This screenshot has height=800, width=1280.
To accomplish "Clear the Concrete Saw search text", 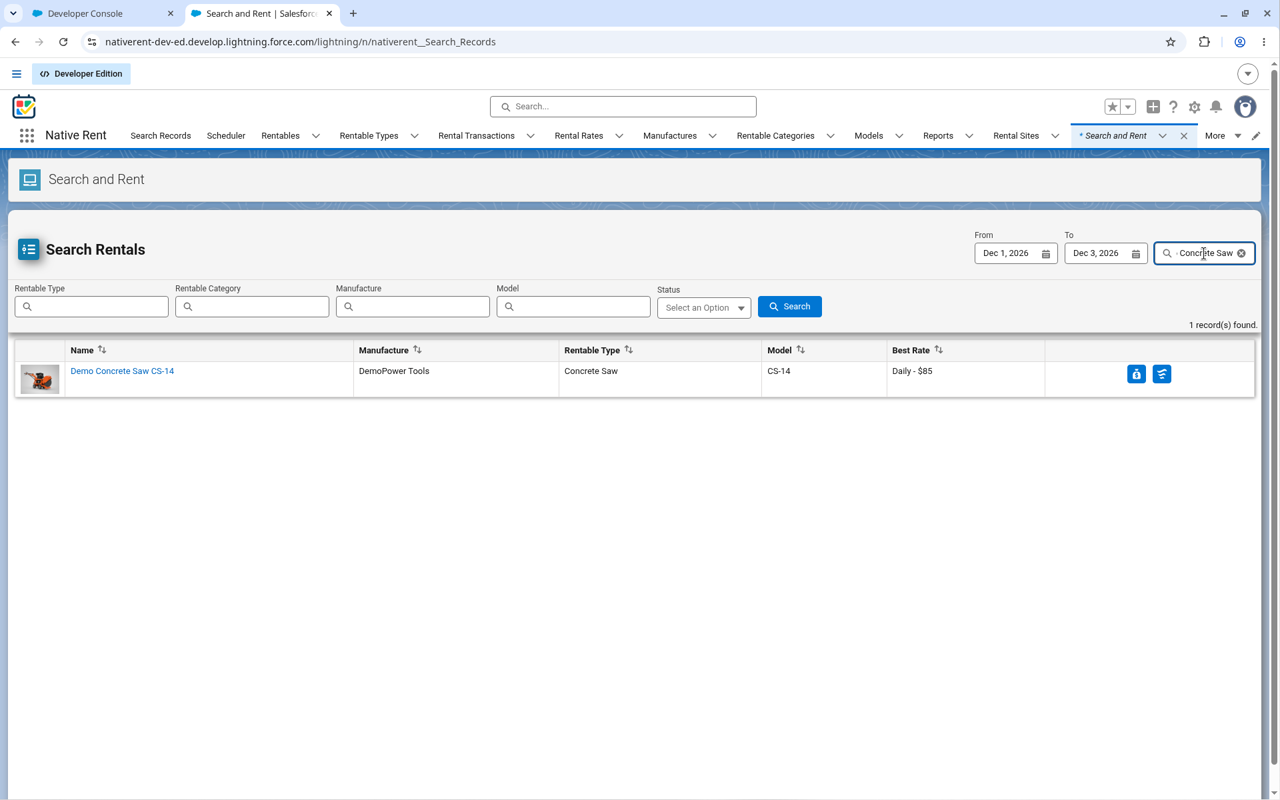I will pyautogui.click(x=1241, y=254).
